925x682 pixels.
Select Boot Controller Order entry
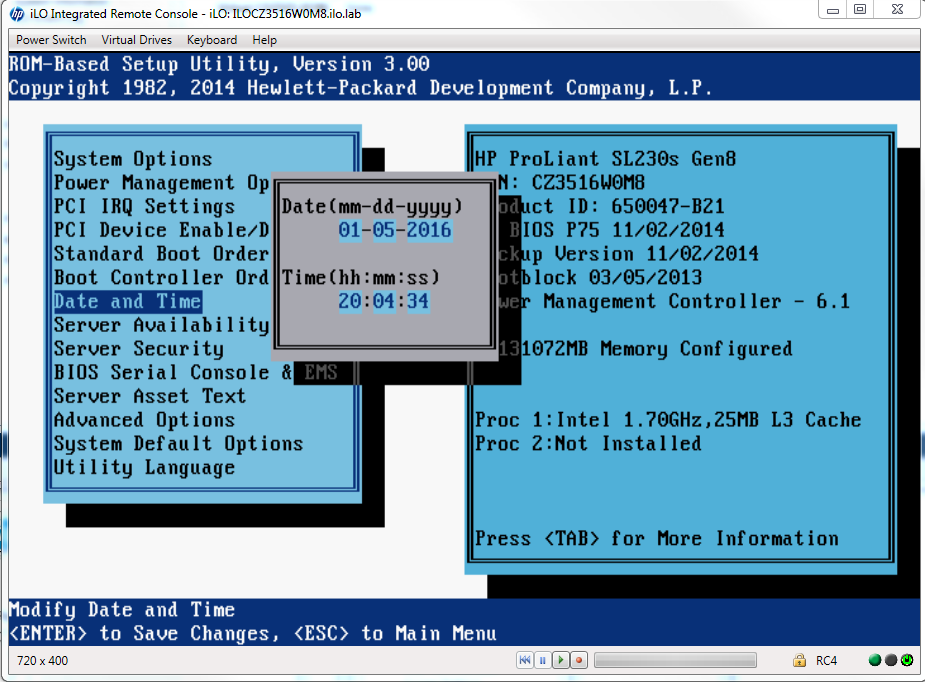coord(161,277)
